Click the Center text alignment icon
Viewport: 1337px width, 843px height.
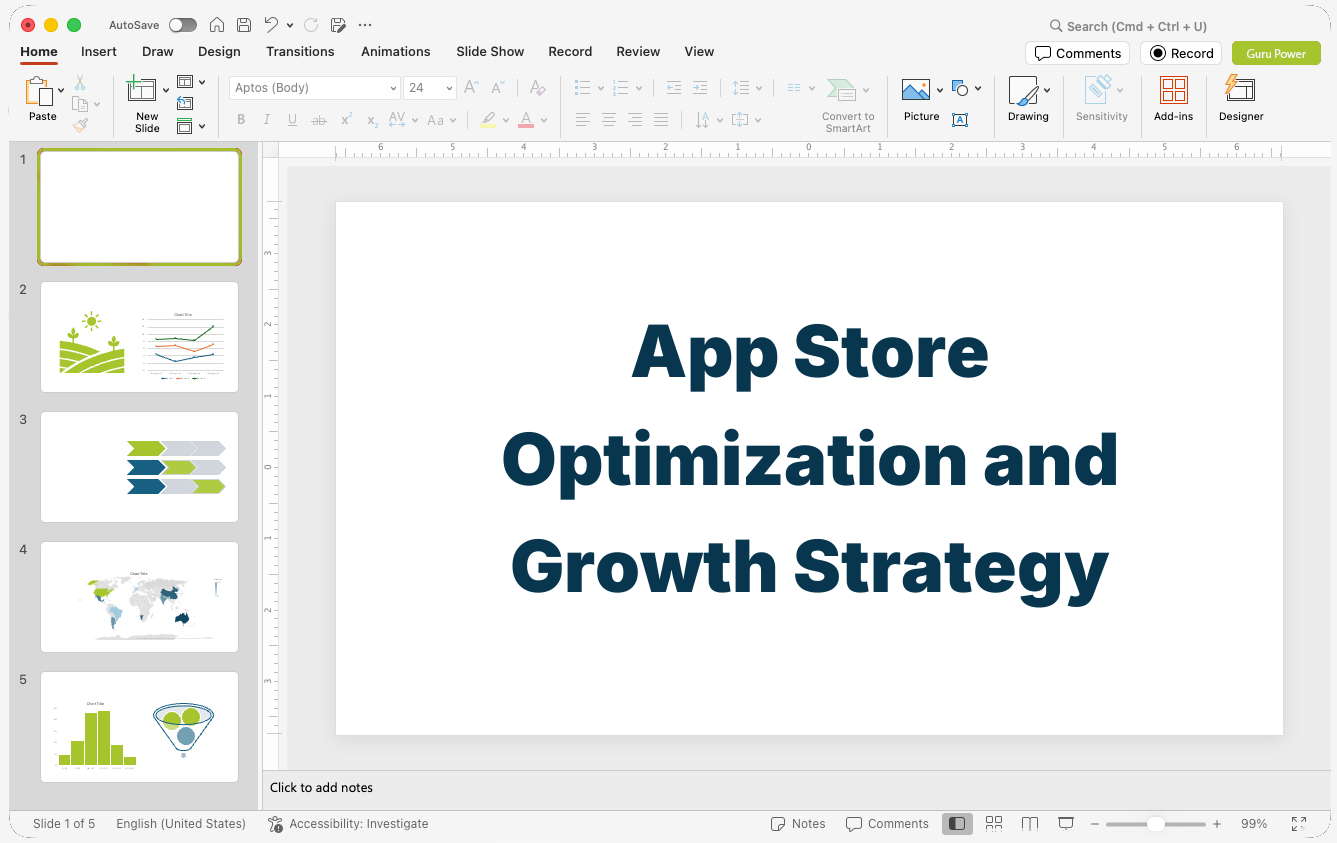pyautogui.click(x=609, y=120)
